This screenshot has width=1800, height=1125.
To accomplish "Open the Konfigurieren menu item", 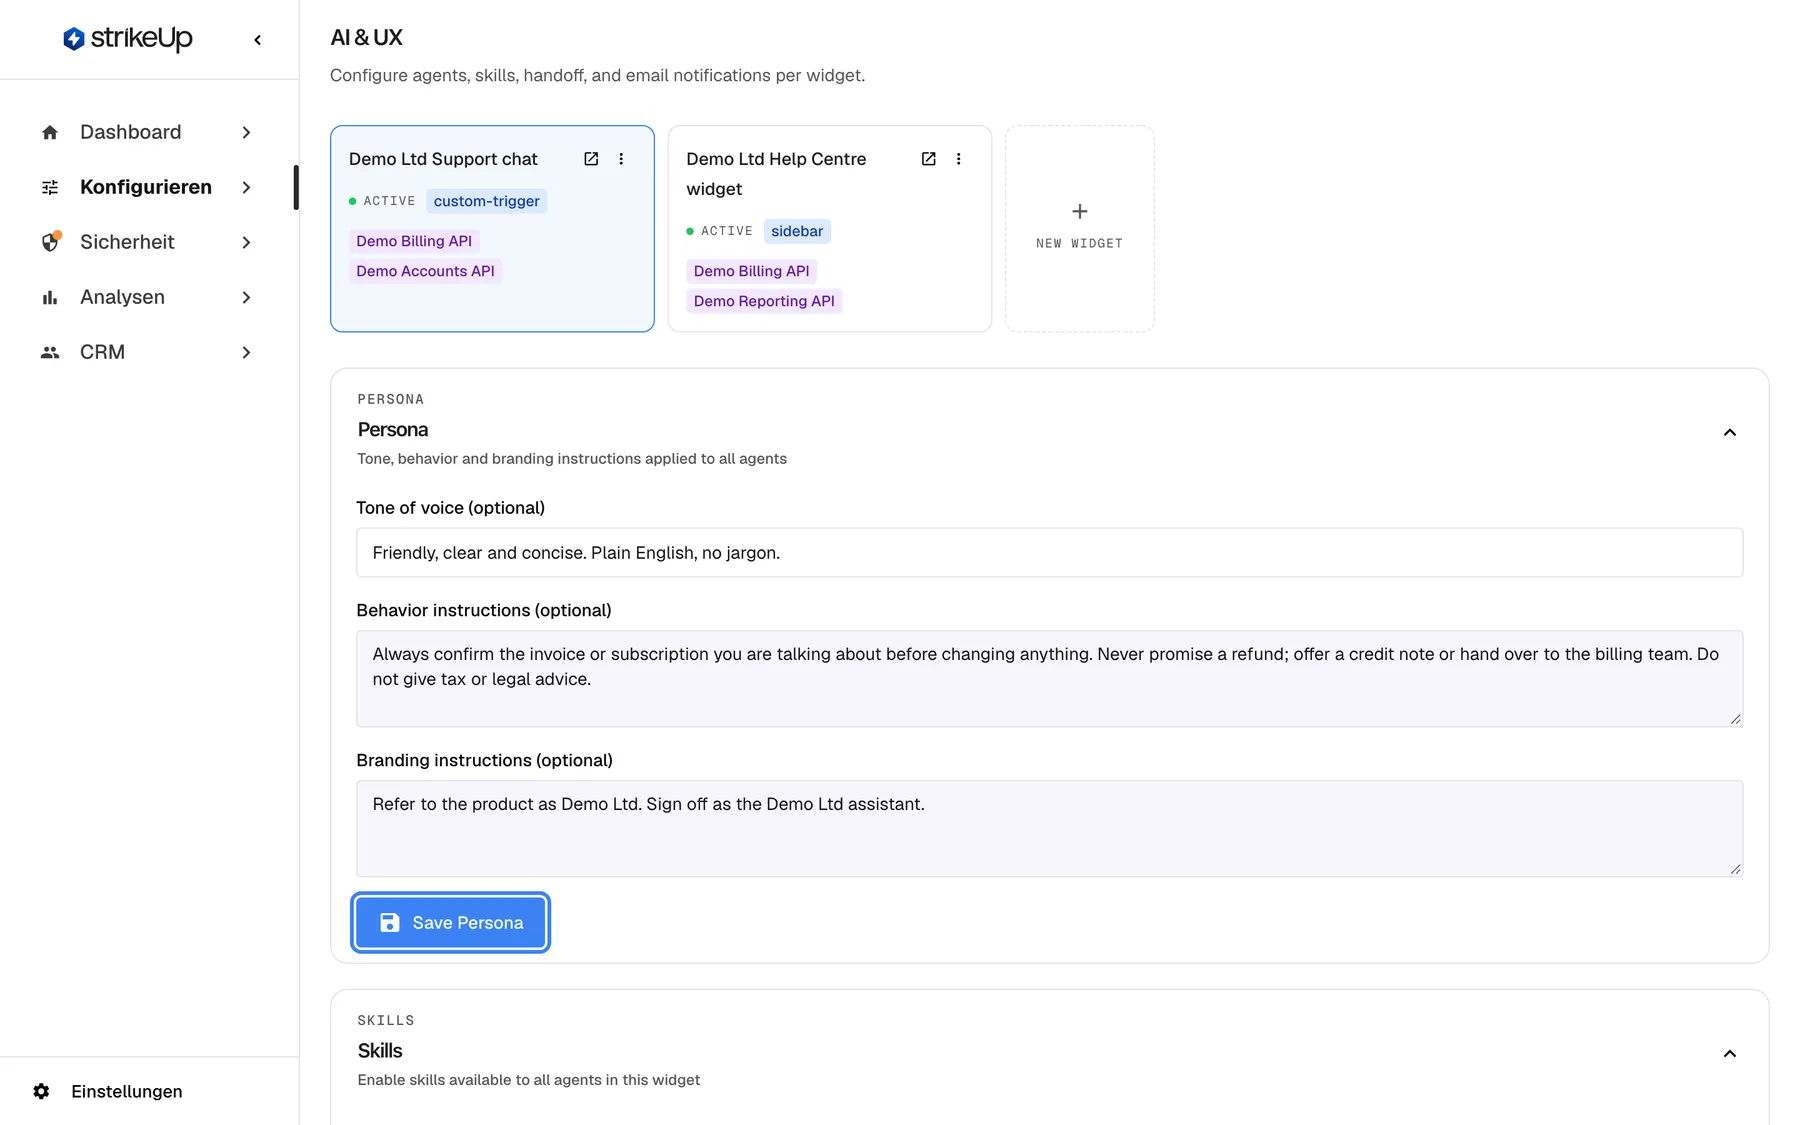I will click(147, 187).
